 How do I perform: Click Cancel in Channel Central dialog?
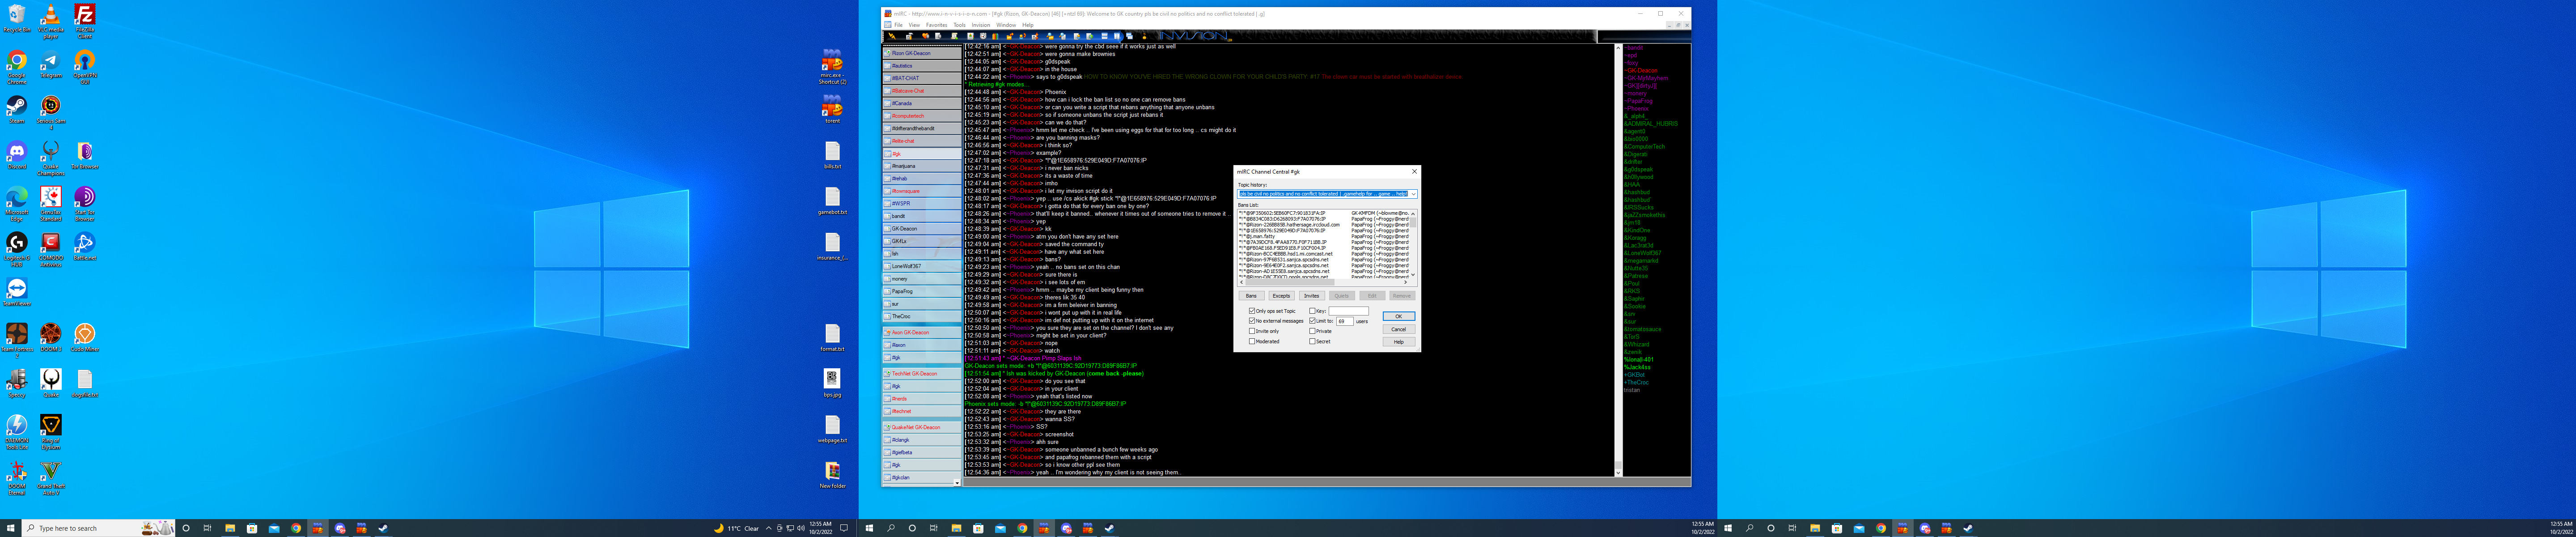tap(1399, 329)
